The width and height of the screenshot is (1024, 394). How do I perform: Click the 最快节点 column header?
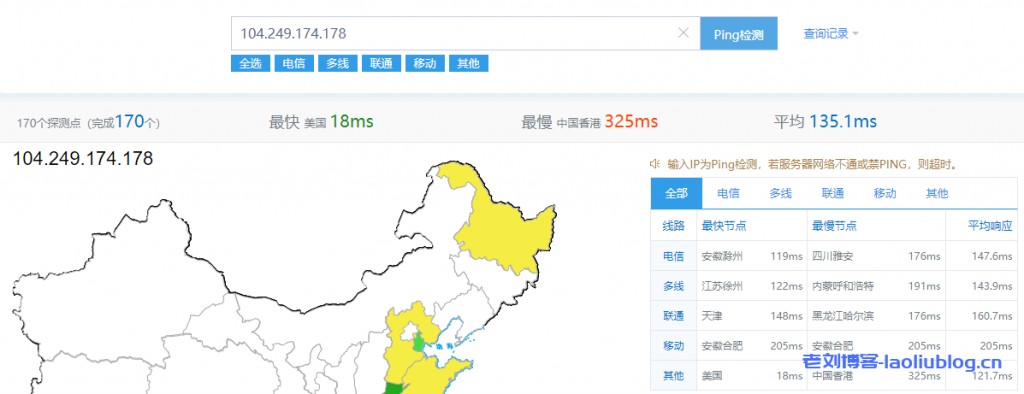coord(724,226)
